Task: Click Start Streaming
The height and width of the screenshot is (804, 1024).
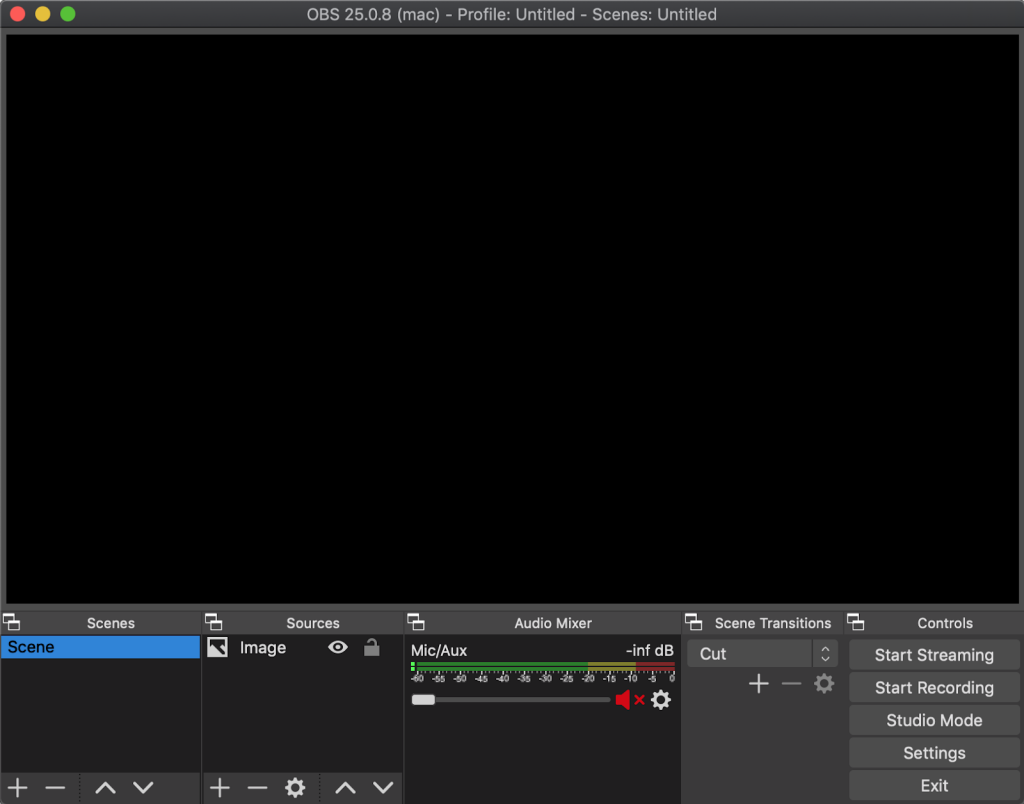Action: [x=933, y=655]
